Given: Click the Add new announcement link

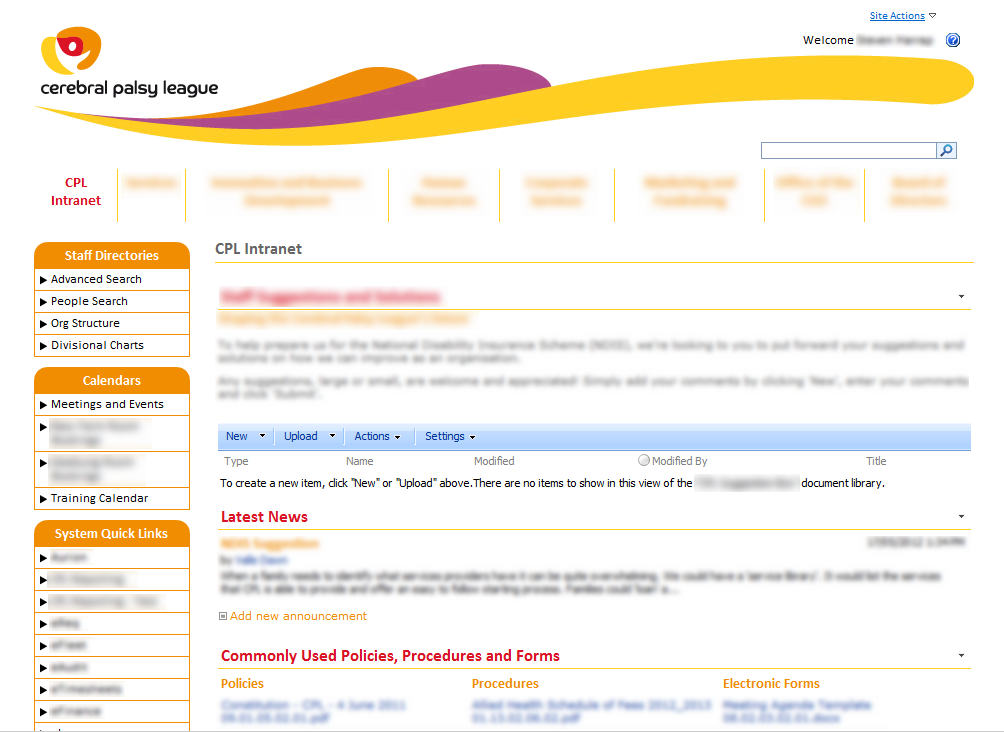Looking at the screenshot, I should tap(298, 616).
